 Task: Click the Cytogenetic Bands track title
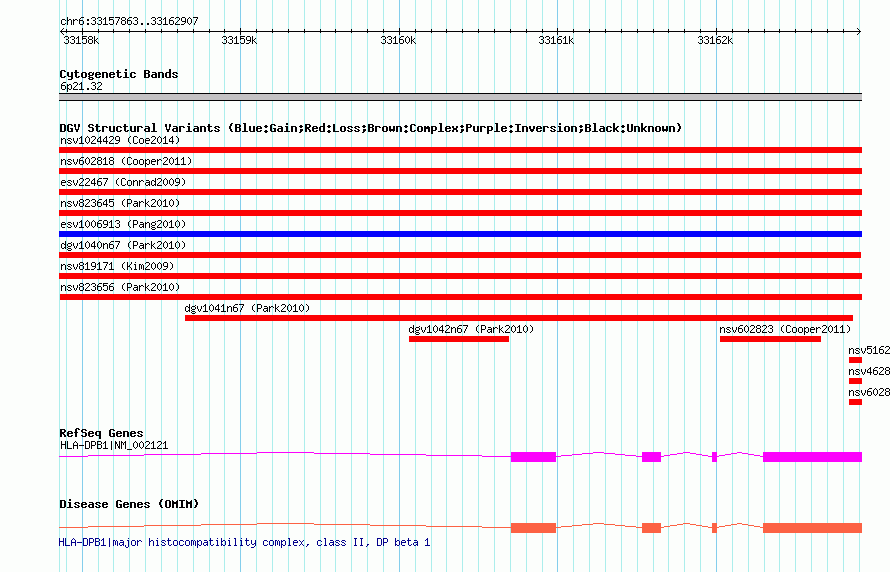[x=119, y=74]
